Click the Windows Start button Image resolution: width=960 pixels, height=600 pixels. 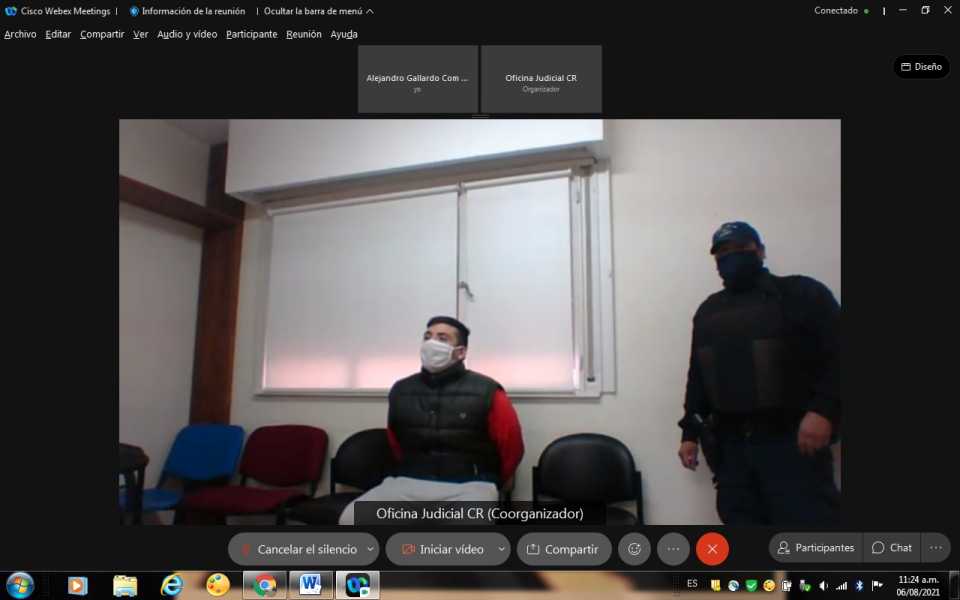point(20,585)
